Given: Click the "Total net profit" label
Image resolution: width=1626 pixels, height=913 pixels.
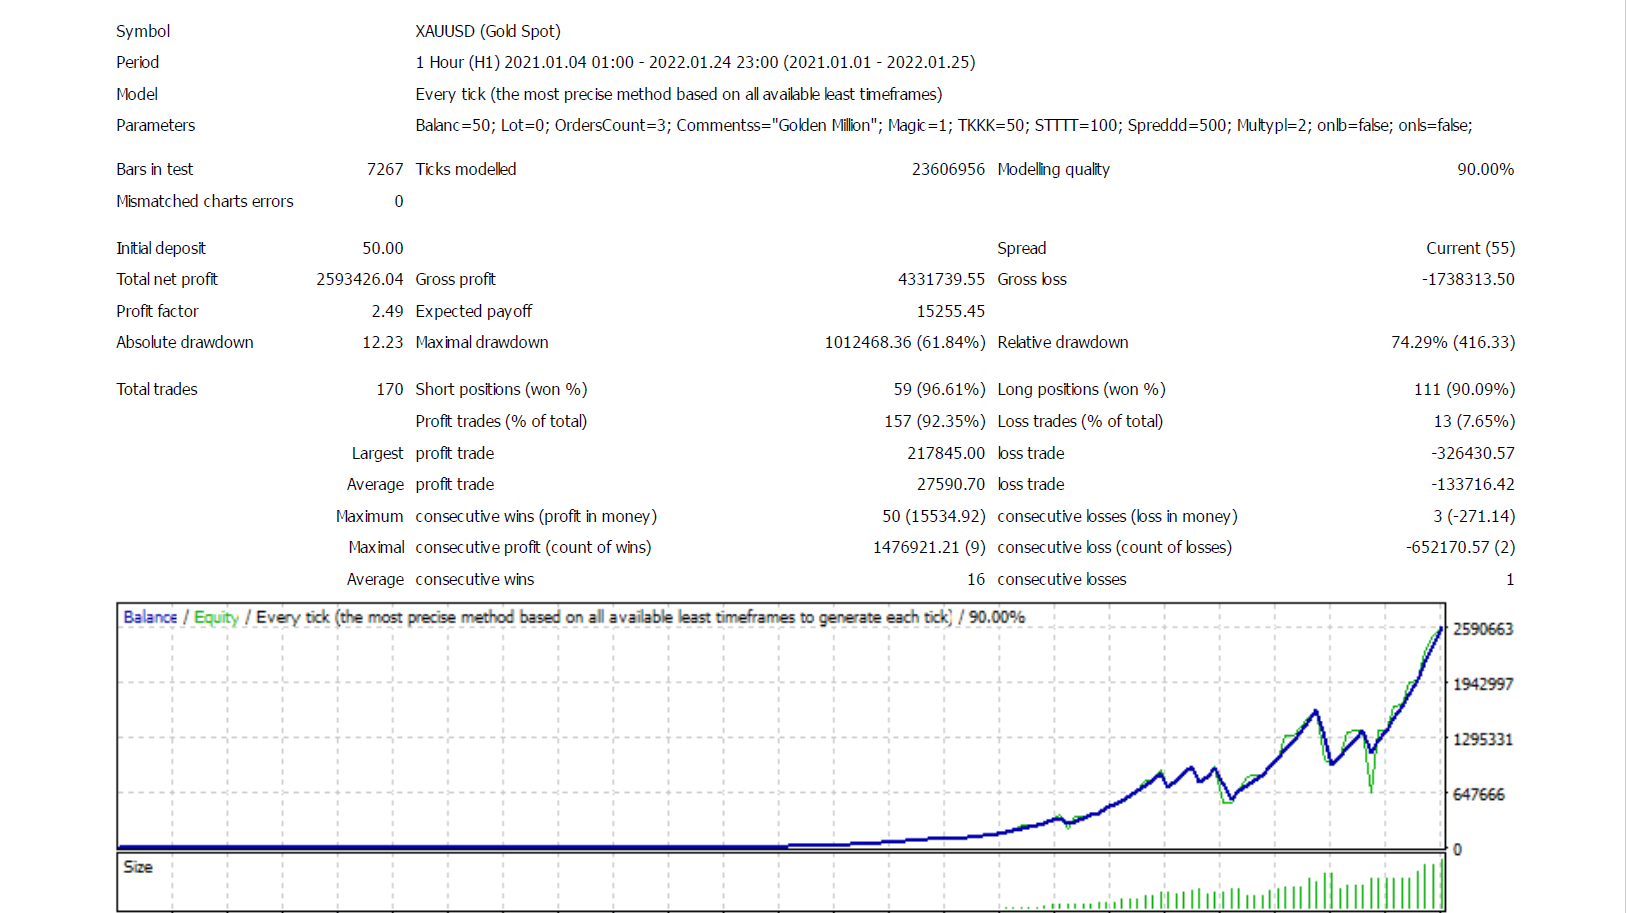Looking at the screenshot, I should click(167, 279).
